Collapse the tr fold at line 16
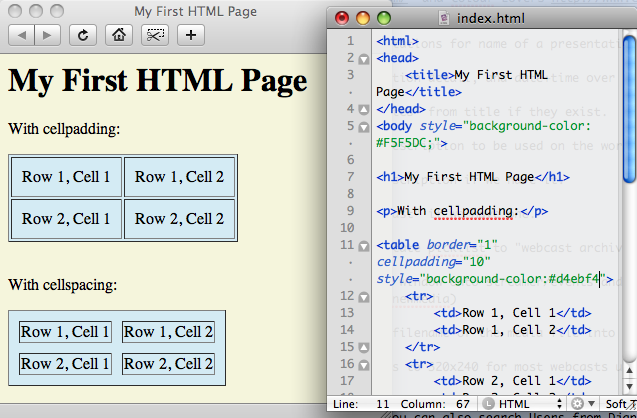Viewport: 637px width, 418px height. tap(364, 365)
